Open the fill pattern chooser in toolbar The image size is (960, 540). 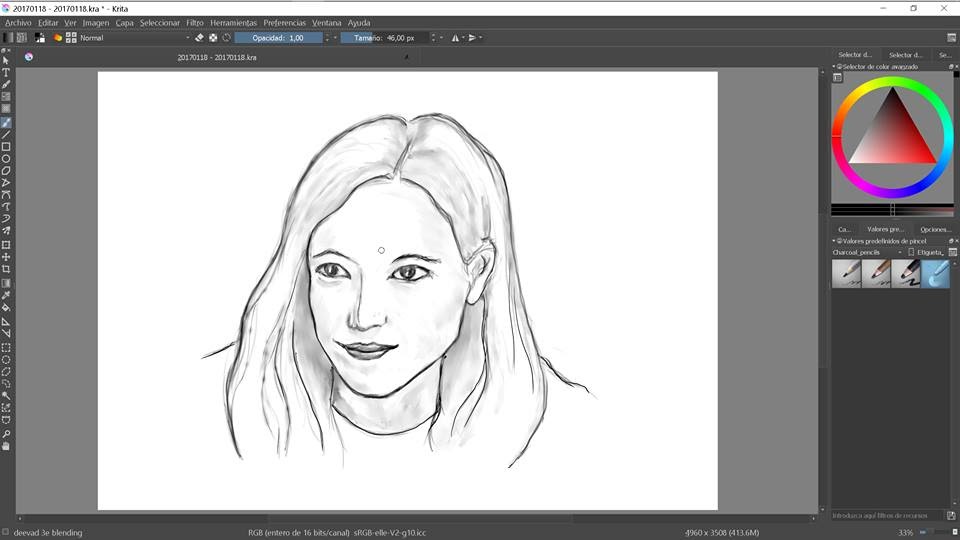click(x=21, y=38)
